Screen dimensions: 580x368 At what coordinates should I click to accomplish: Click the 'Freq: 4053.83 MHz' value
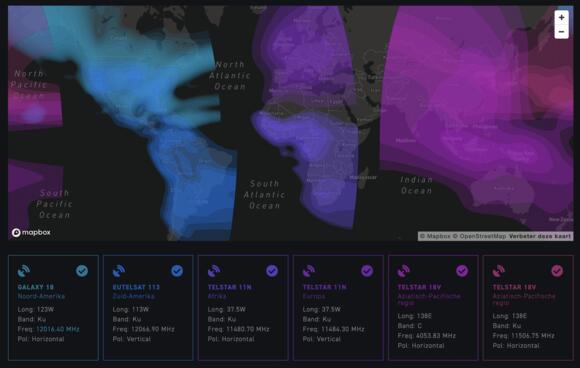click(x=427, y=336)
